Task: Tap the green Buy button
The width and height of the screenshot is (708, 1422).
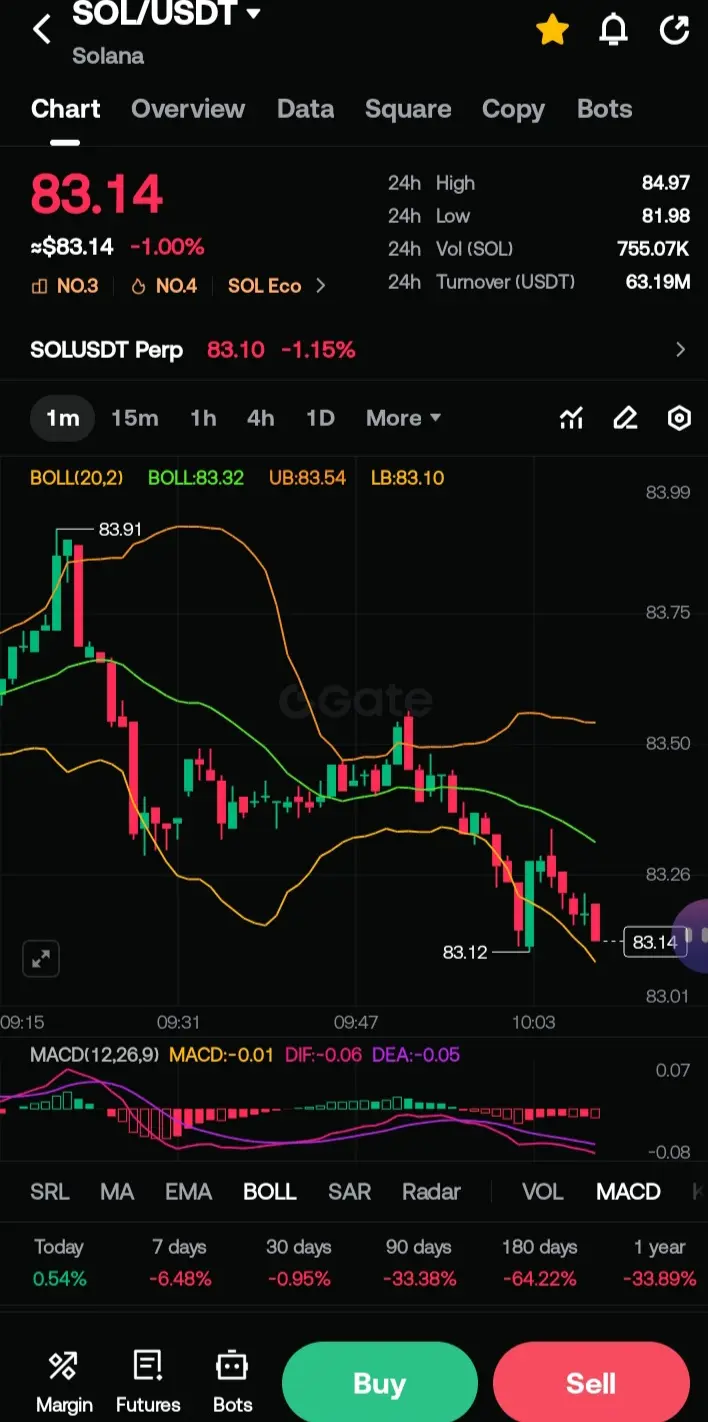Action: click(379, 1384)
